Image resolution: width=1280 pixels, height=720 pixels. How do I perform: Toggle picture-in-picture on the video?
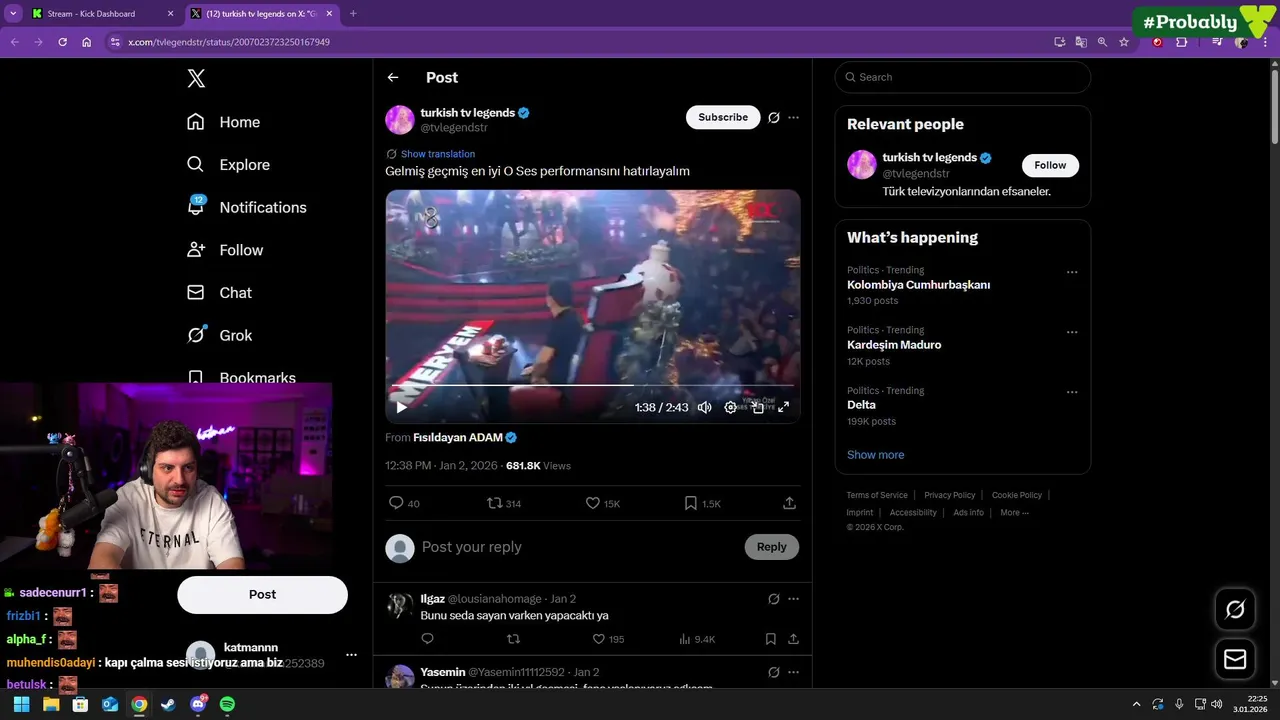758,407
